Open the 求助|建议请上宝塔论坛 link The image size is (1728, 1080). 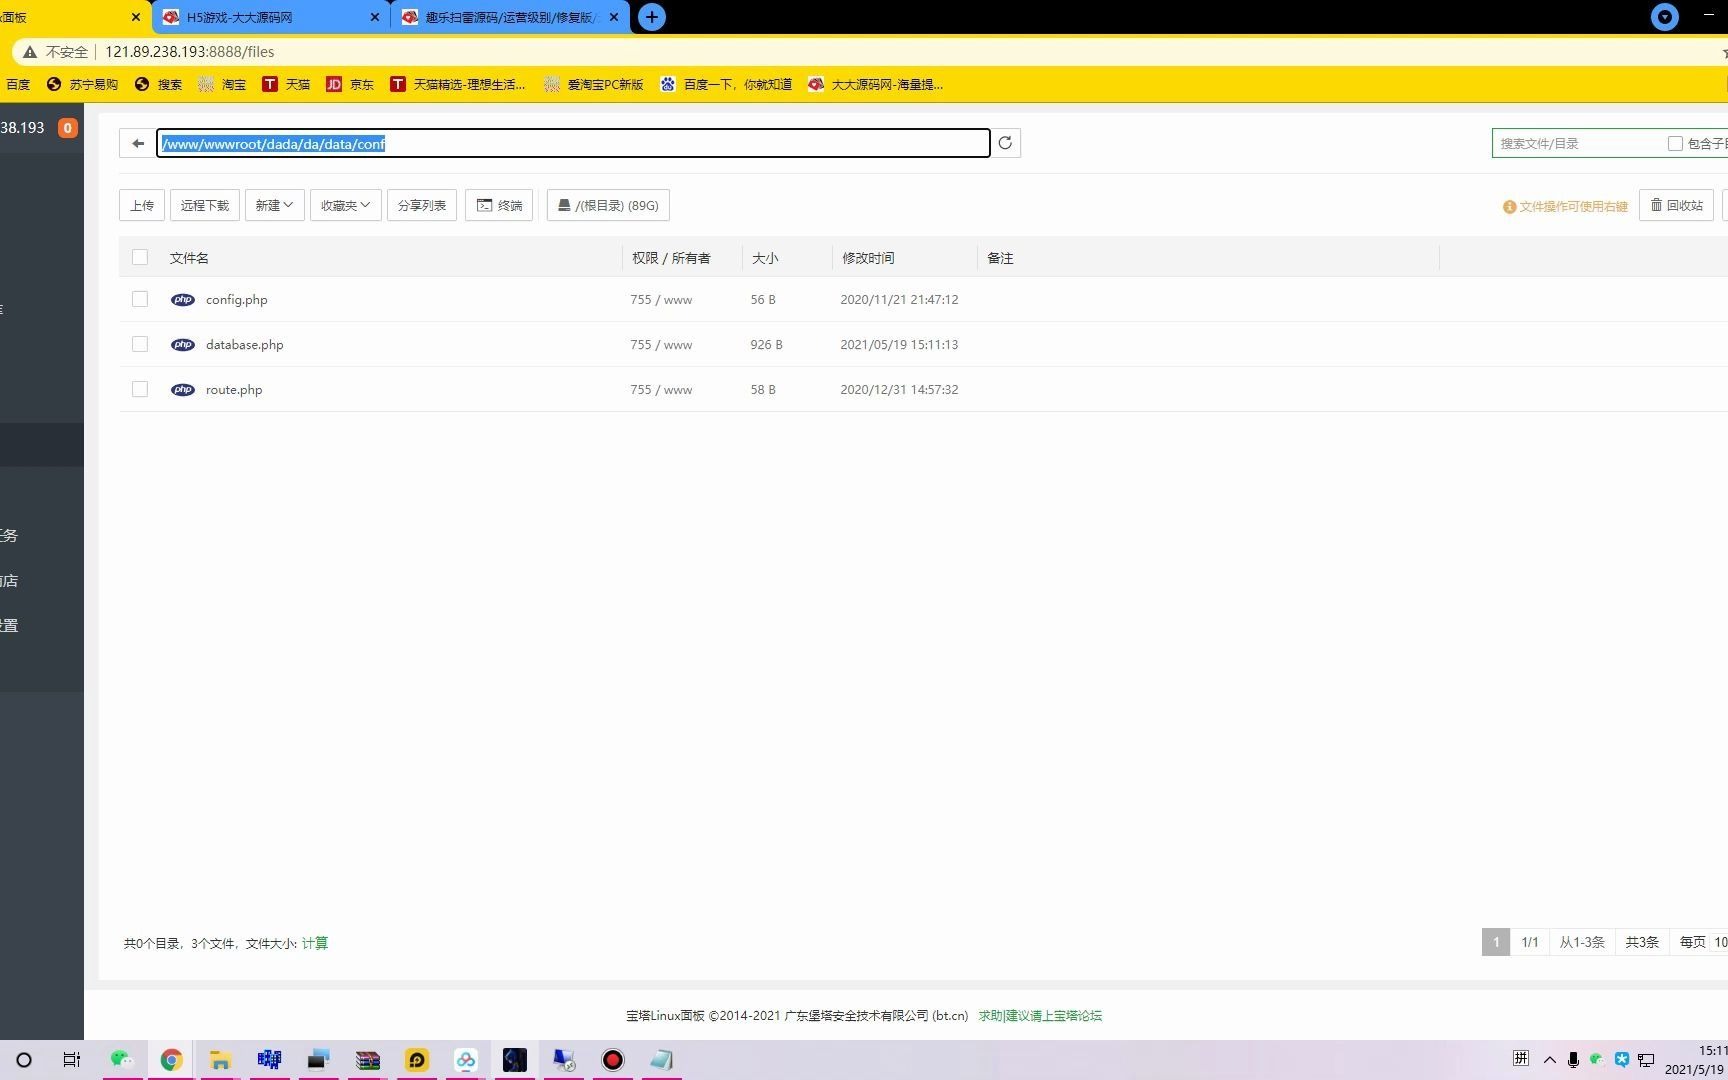[1040, 1015]
